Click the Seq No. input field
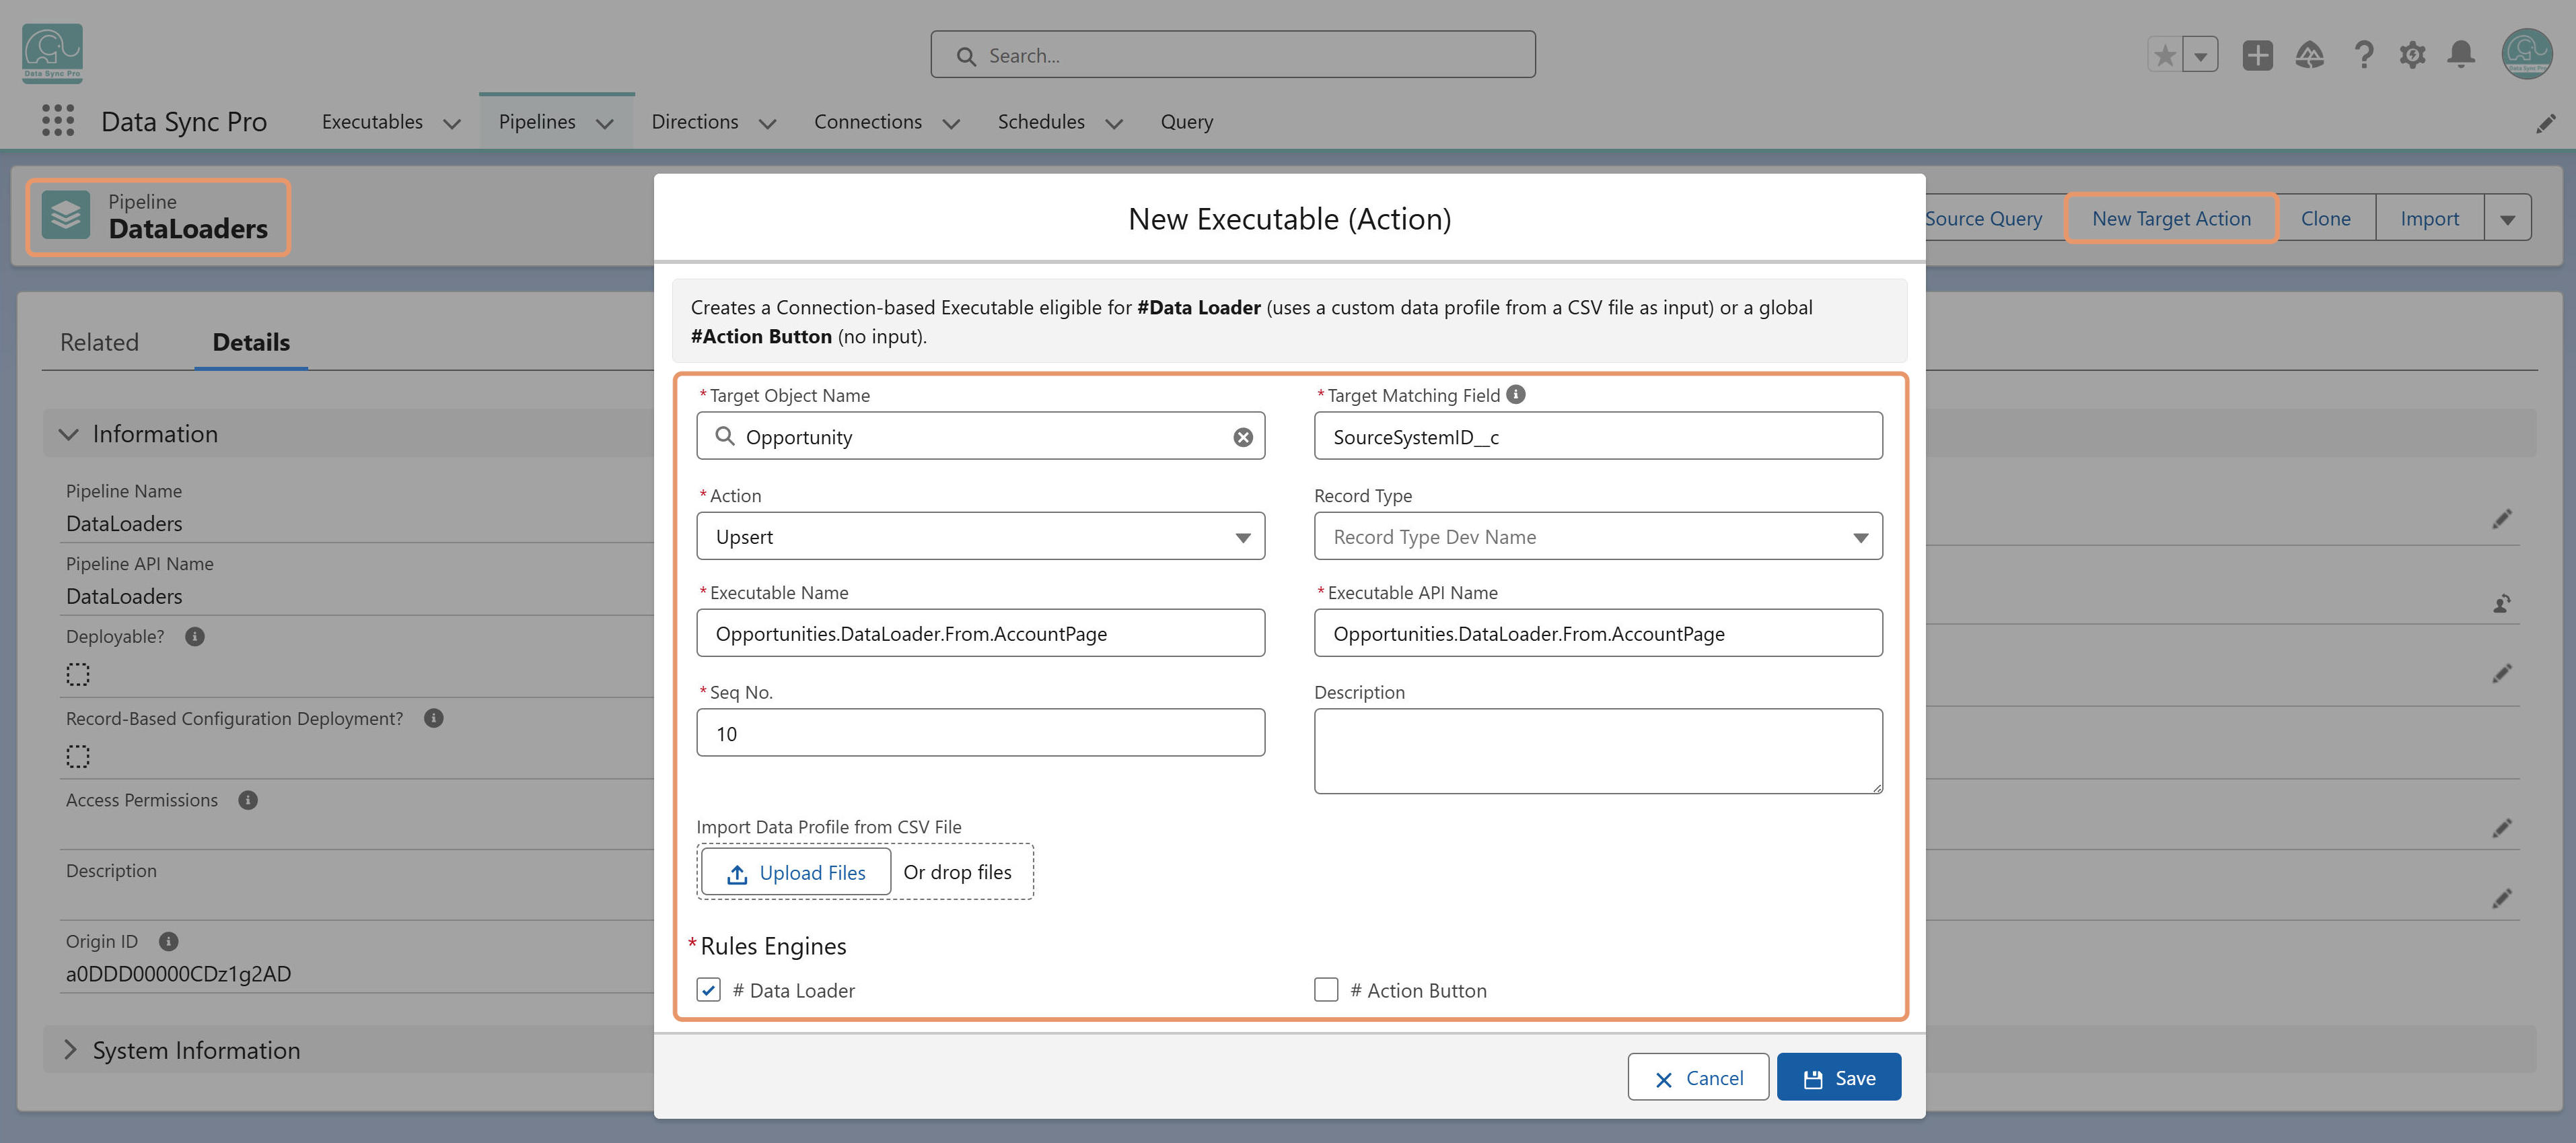This screenshot has width=2576, height=1143. 980,733
